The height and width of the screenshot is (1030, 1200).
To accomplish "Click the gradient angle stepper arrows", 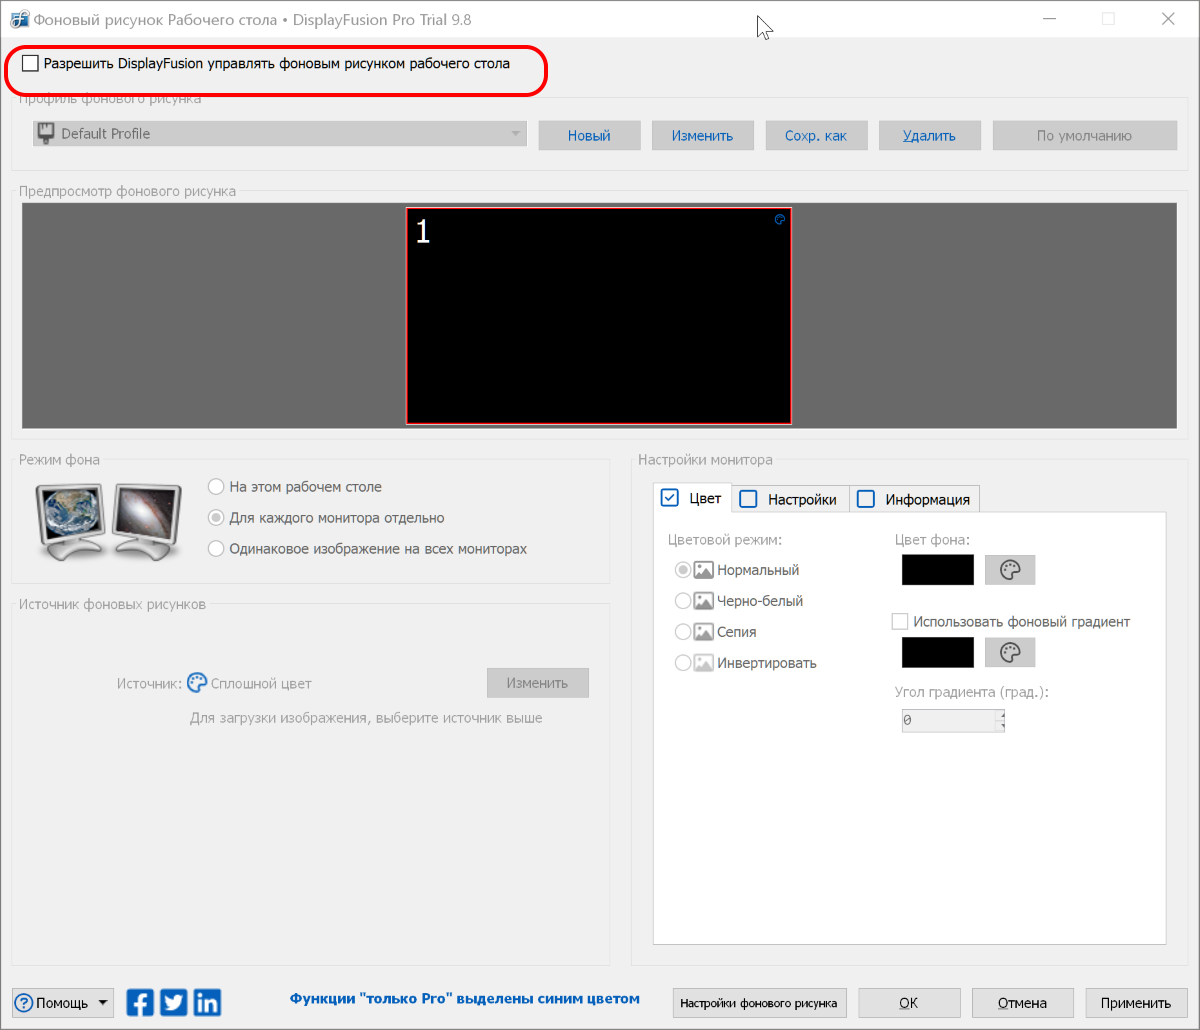I will coord(1001,720).
